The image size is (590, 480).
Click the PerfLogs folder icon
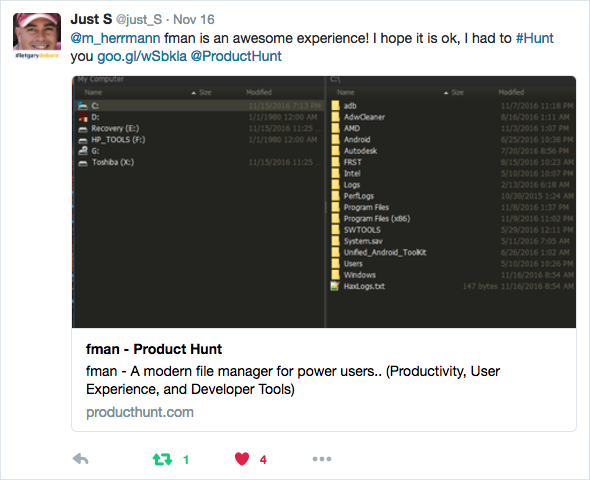click(x=335, y=196)
